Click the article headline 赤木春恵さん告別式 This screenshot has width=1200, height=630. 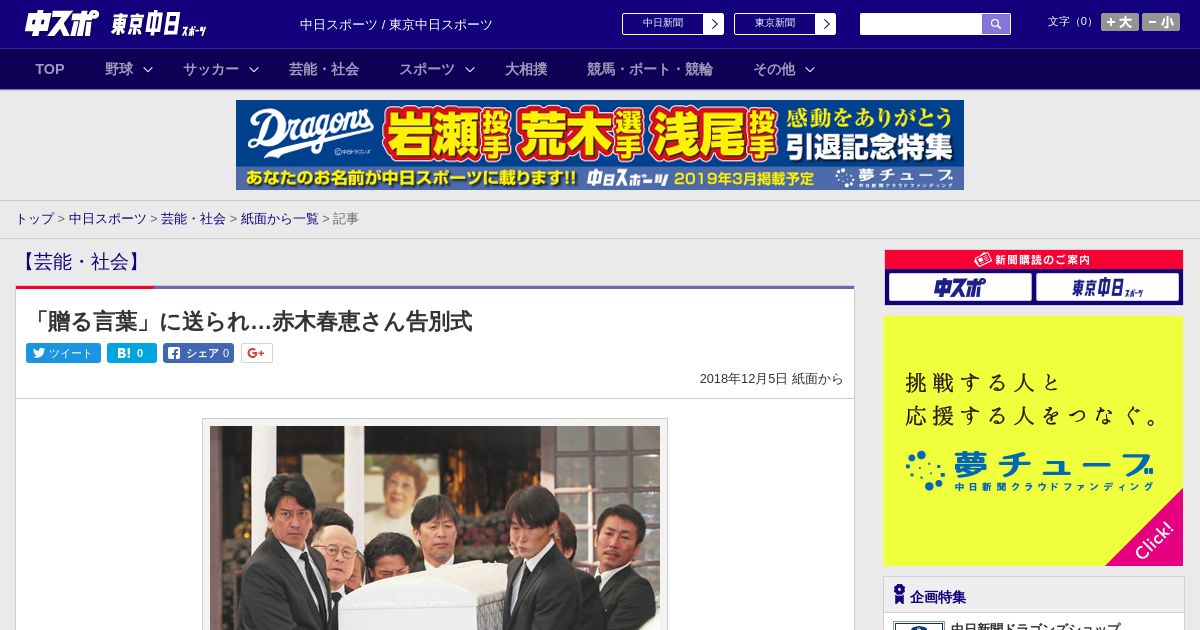[249, 321]
